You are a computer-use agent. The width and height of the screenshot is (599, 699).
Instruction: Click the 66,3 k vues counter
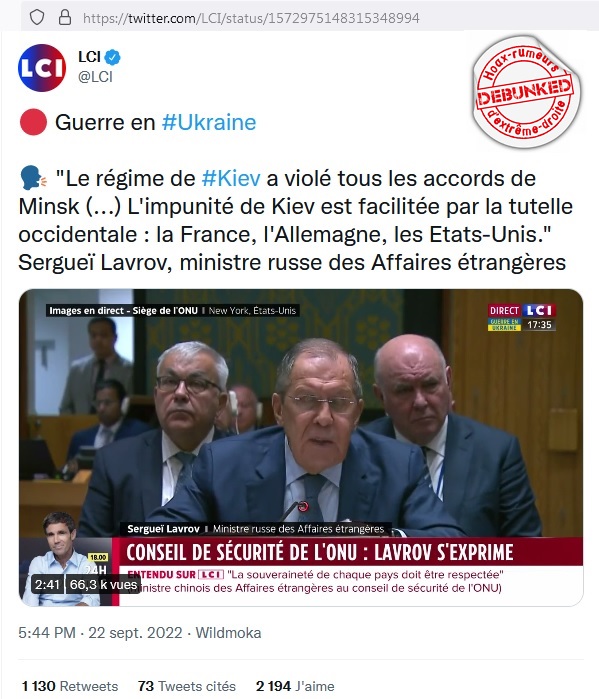(x=103, y=584)
